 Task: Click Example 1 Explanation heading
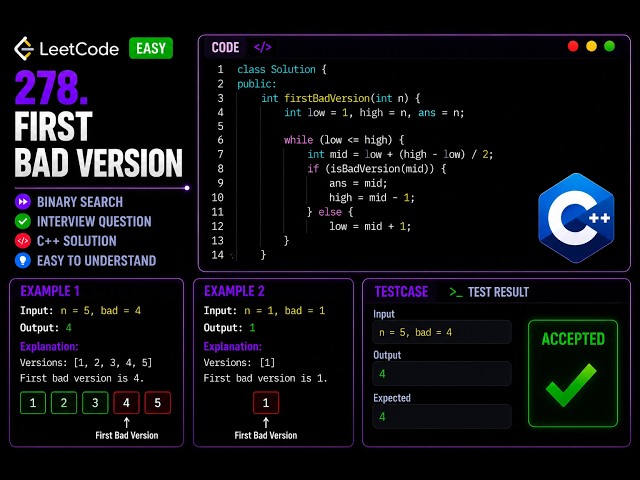[49, 347]
